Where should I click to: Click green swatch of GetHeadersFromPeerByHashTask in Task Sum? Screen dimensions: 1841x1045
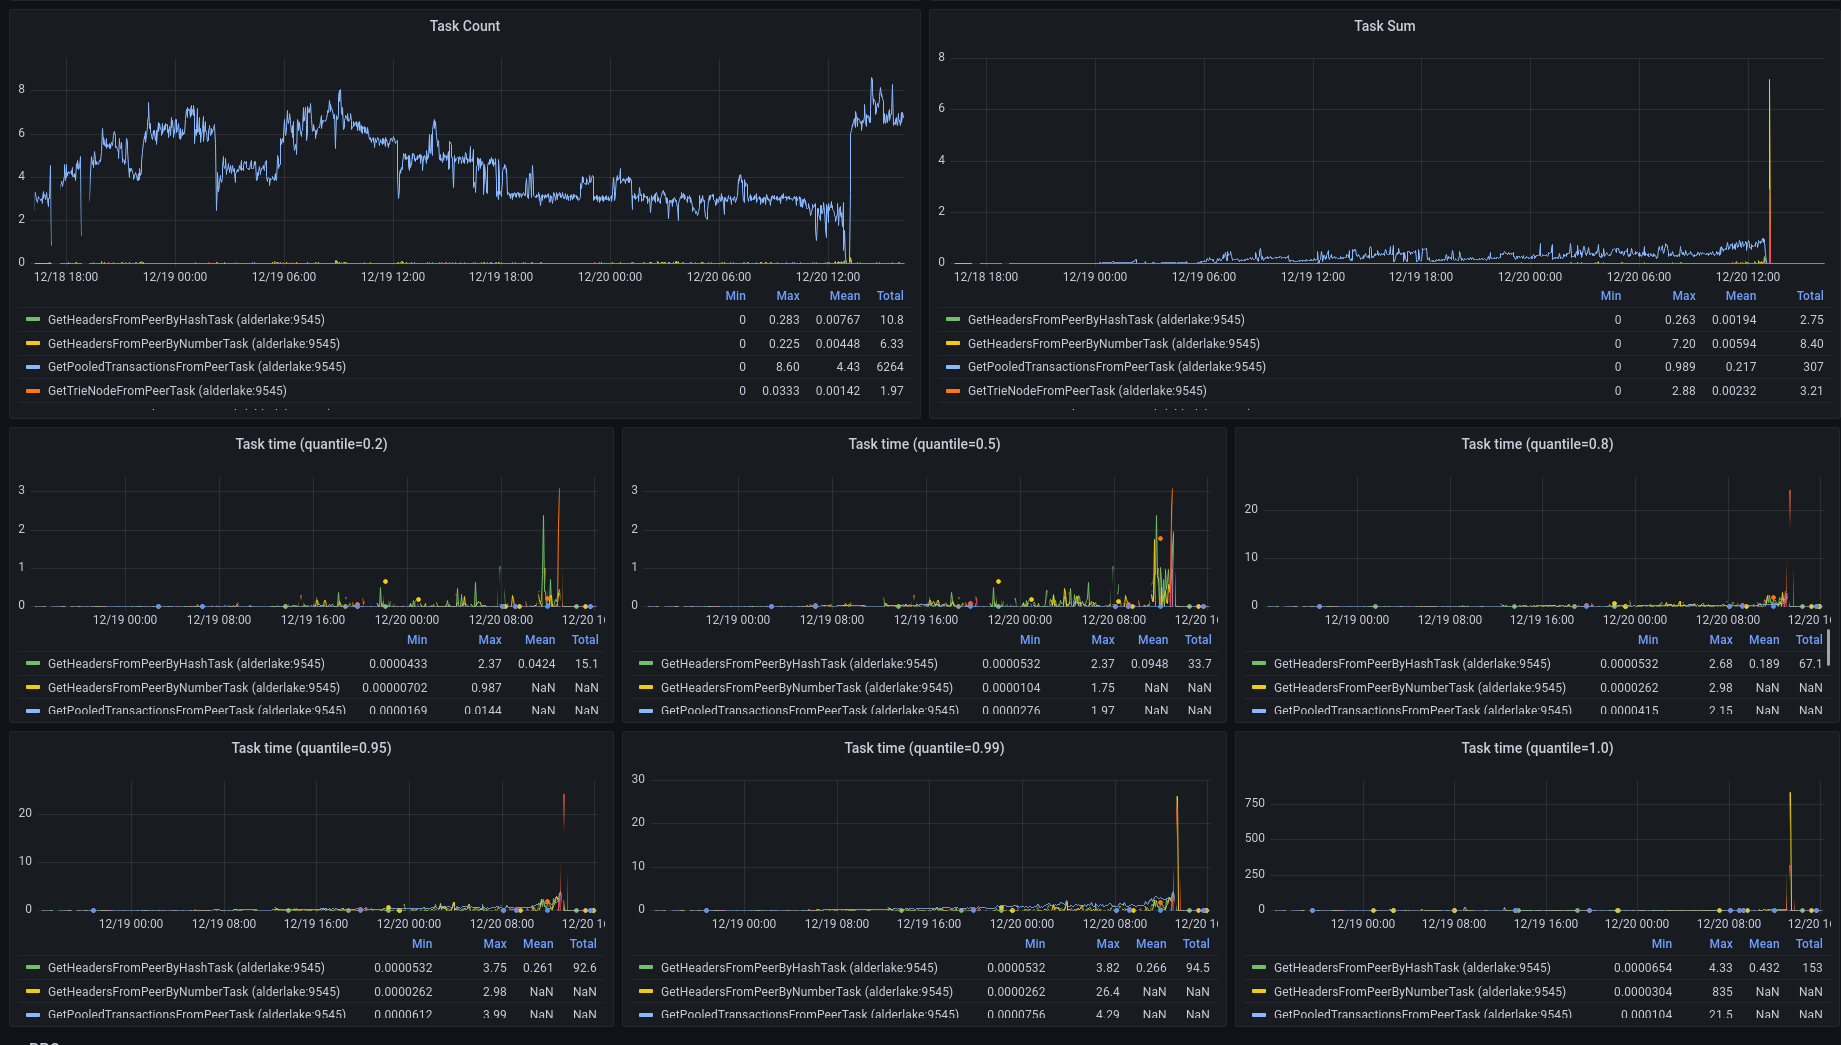(x=953, y=320)
